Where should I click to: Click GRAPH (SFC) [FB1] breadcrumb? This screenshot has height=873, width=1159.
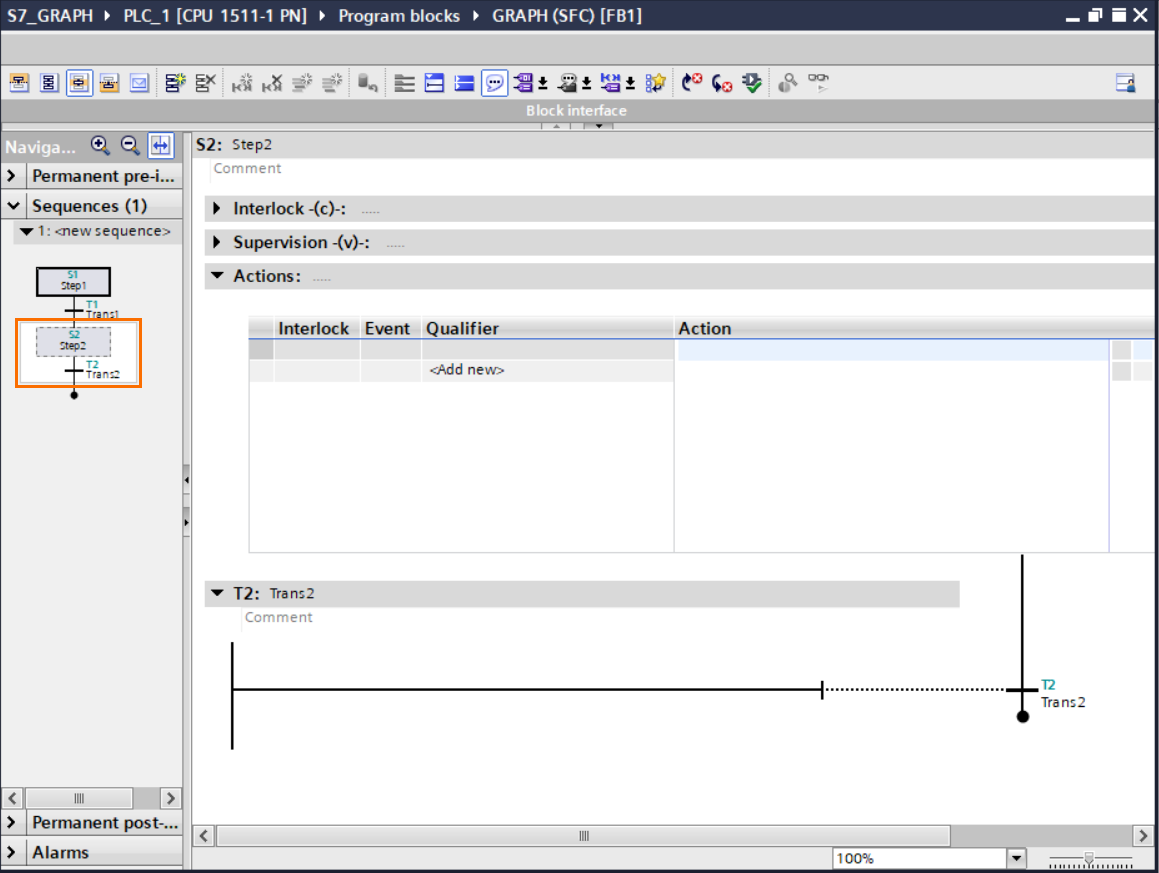tap(567, 16)
